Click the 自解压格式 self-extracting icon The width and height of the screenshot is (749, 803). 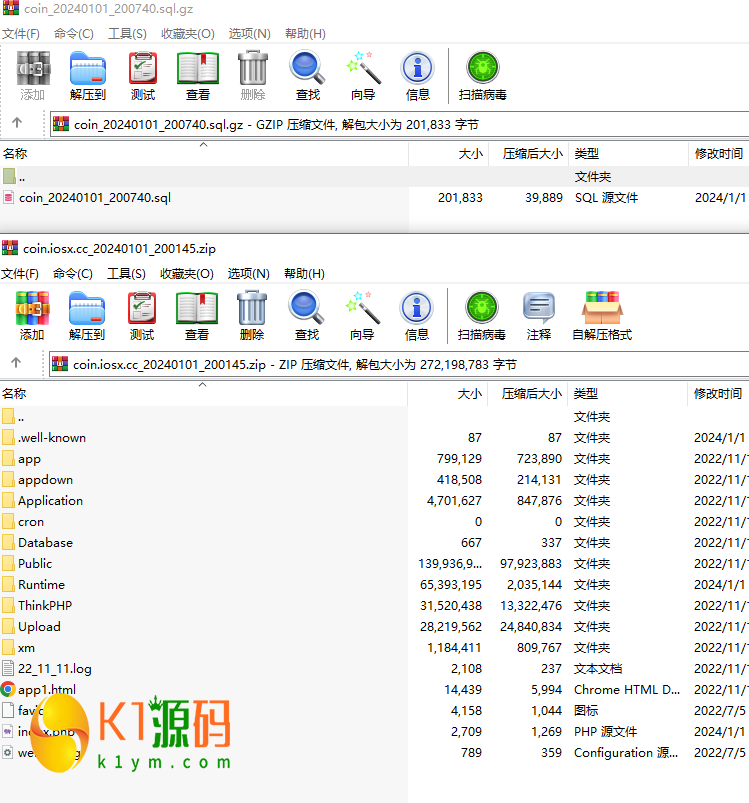602,316
